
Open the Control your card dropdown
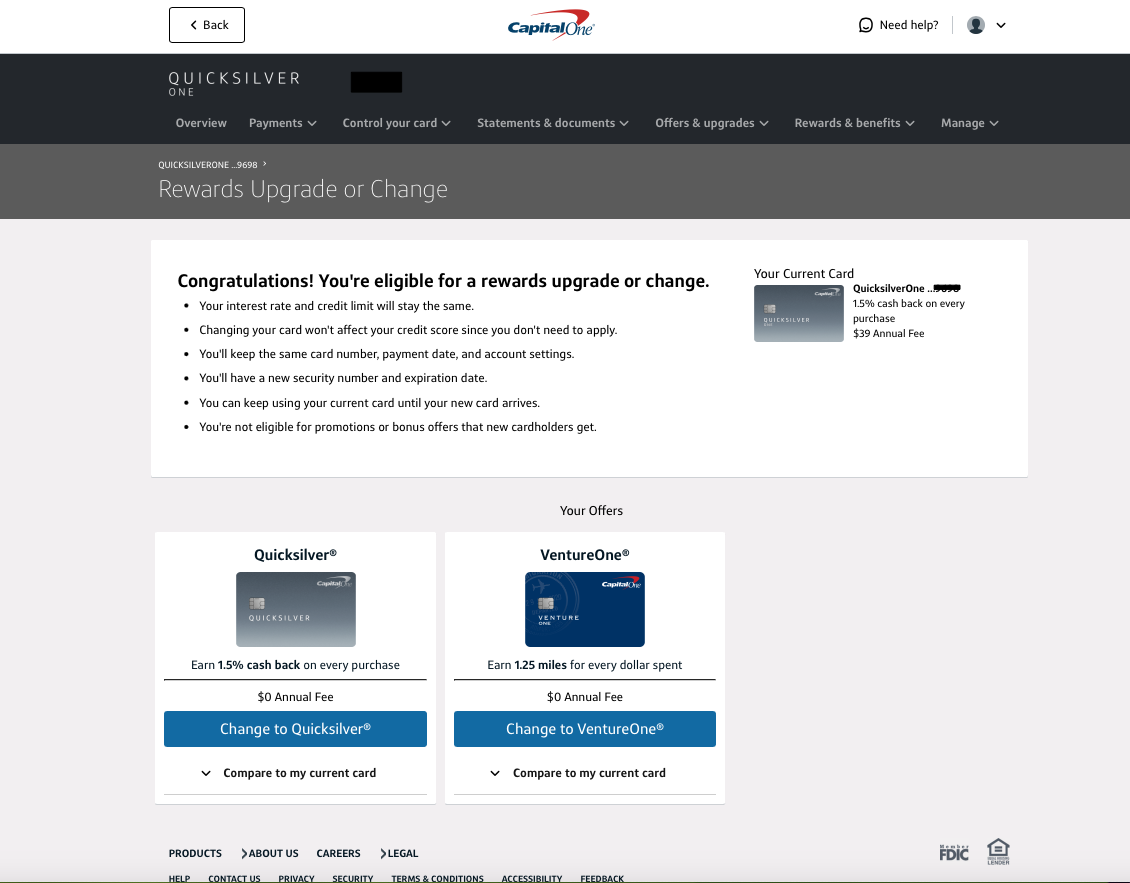coord(397,123)
